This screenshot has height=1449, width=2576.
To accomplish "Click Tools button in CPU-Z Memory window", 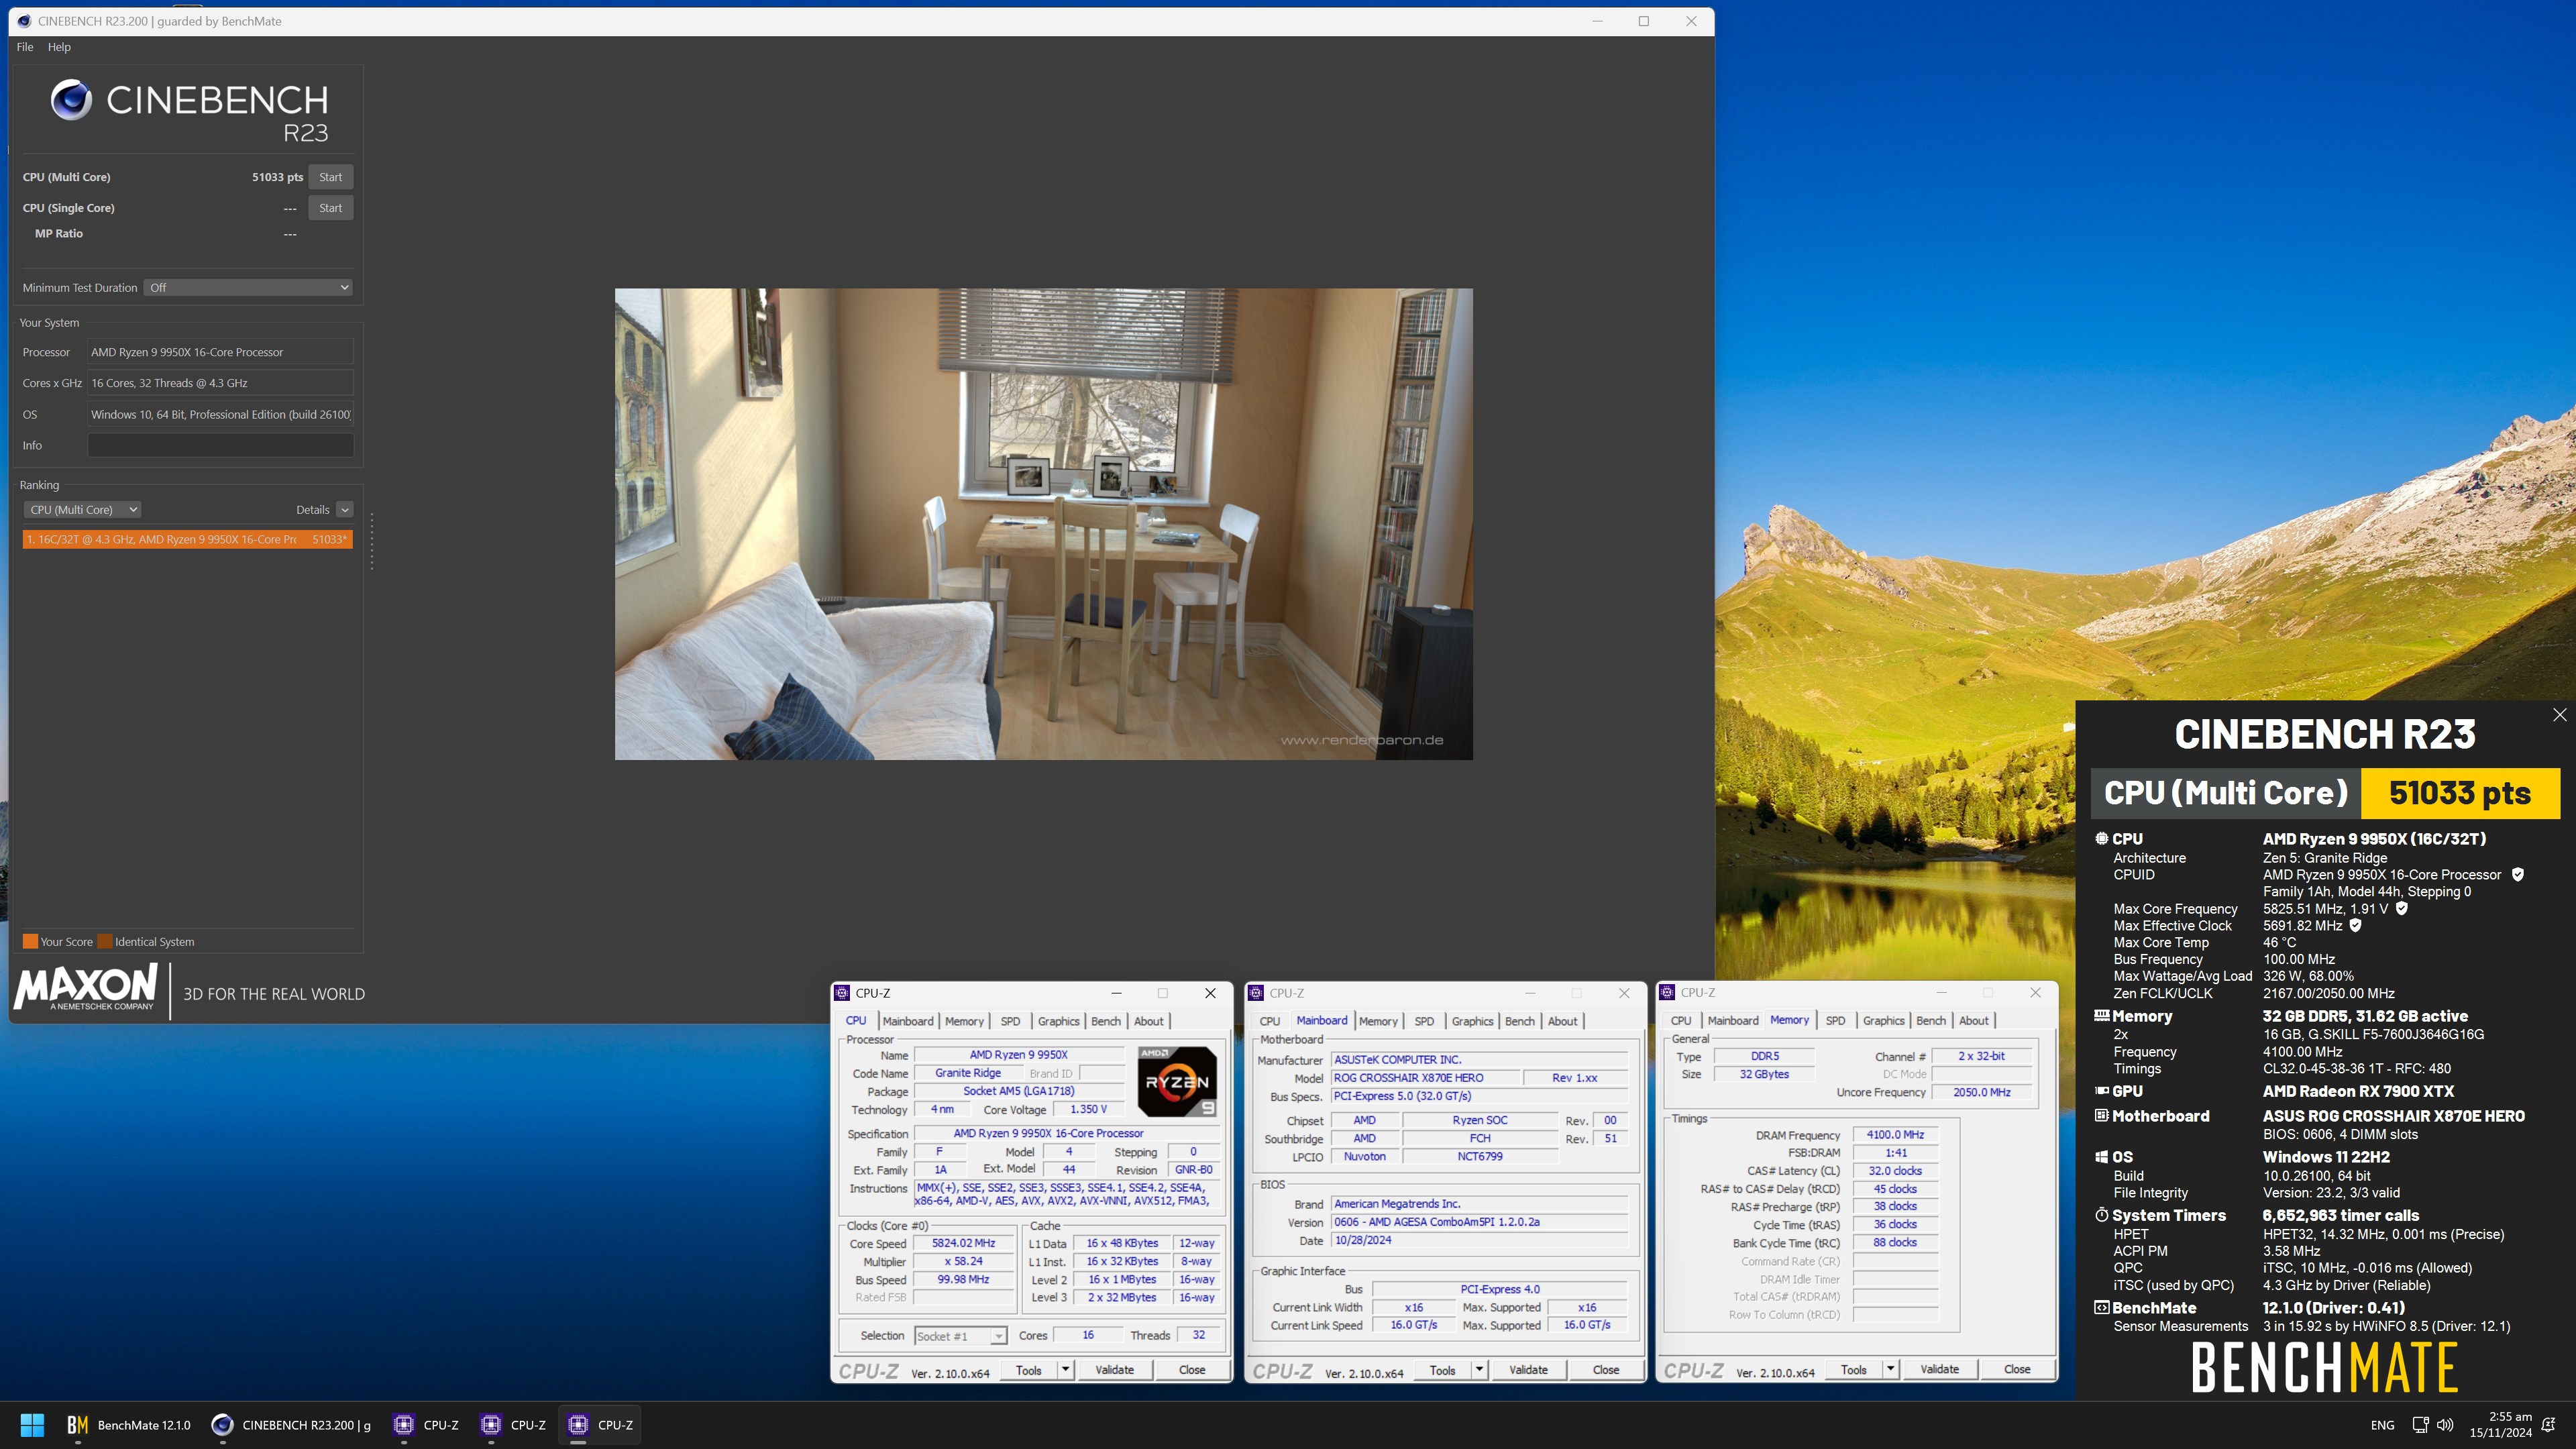I will point(1853,1370).
